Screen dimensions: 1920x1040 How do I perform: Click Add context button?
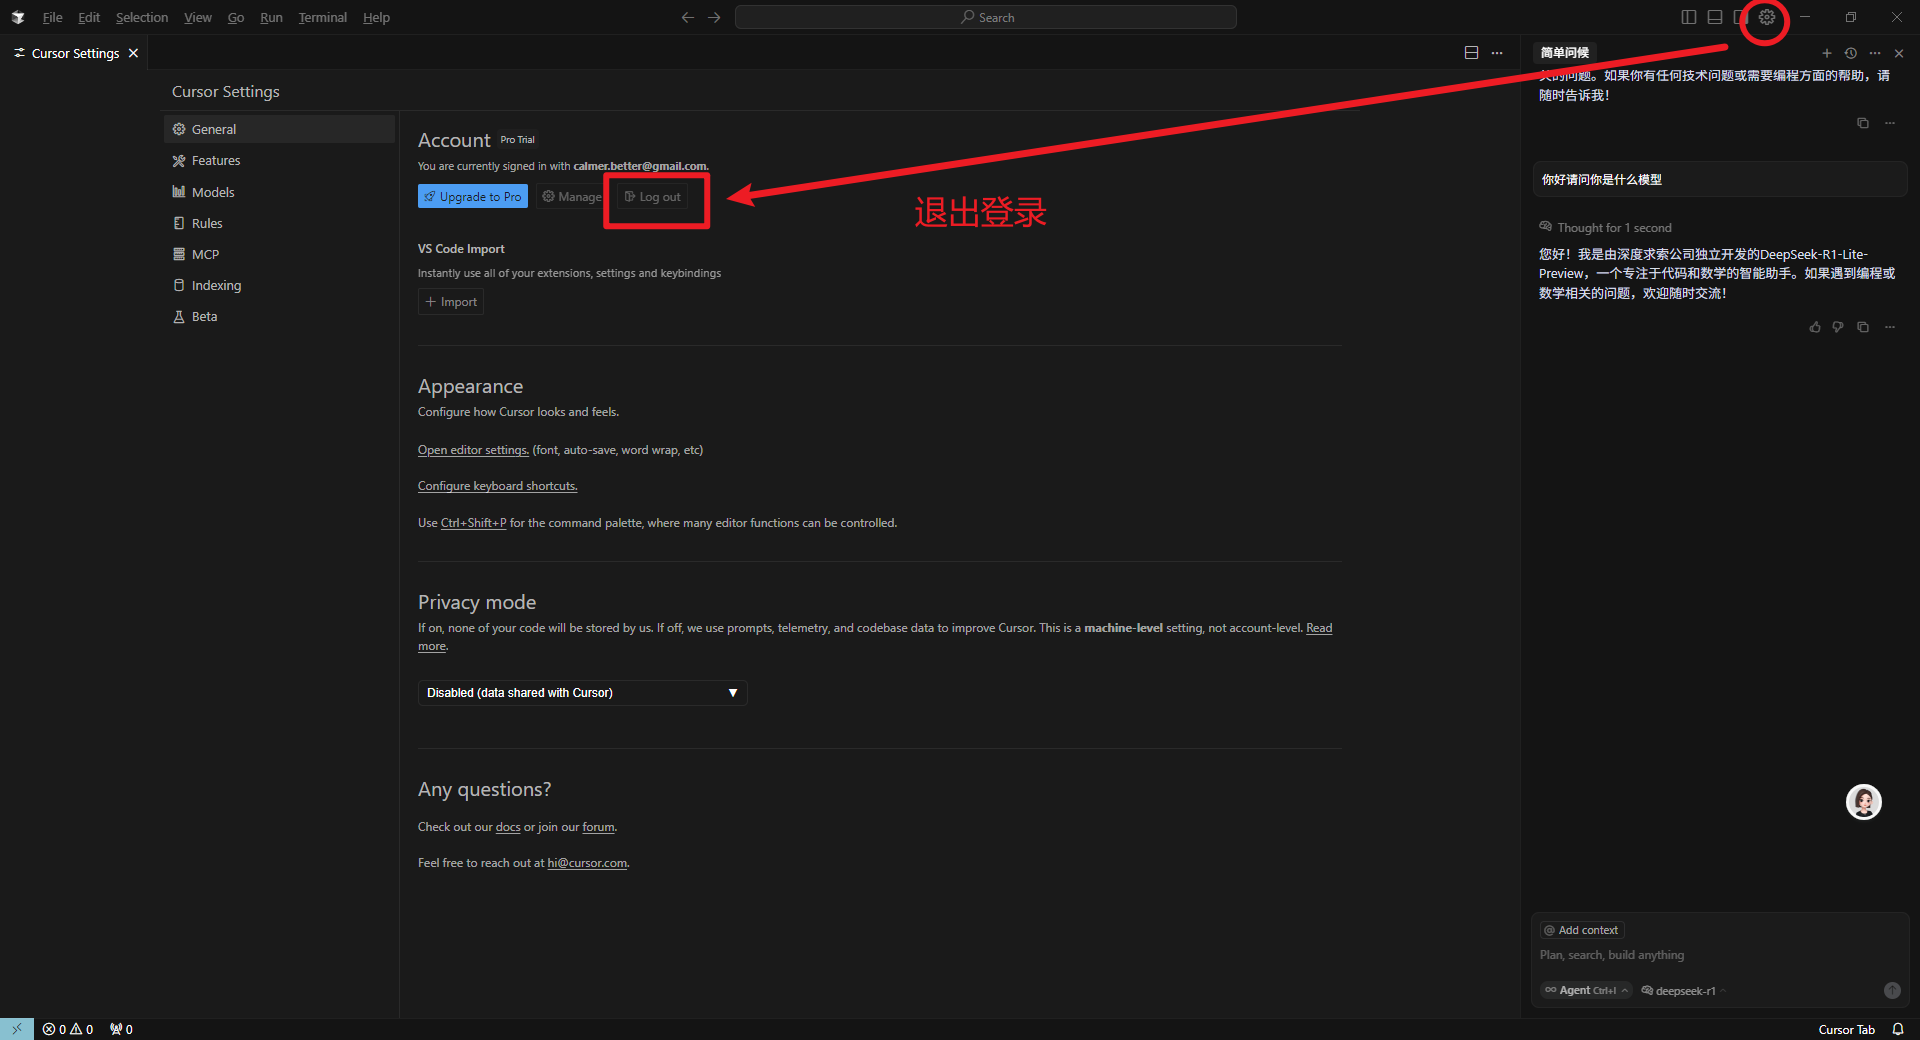click(x=1582, y=930)
